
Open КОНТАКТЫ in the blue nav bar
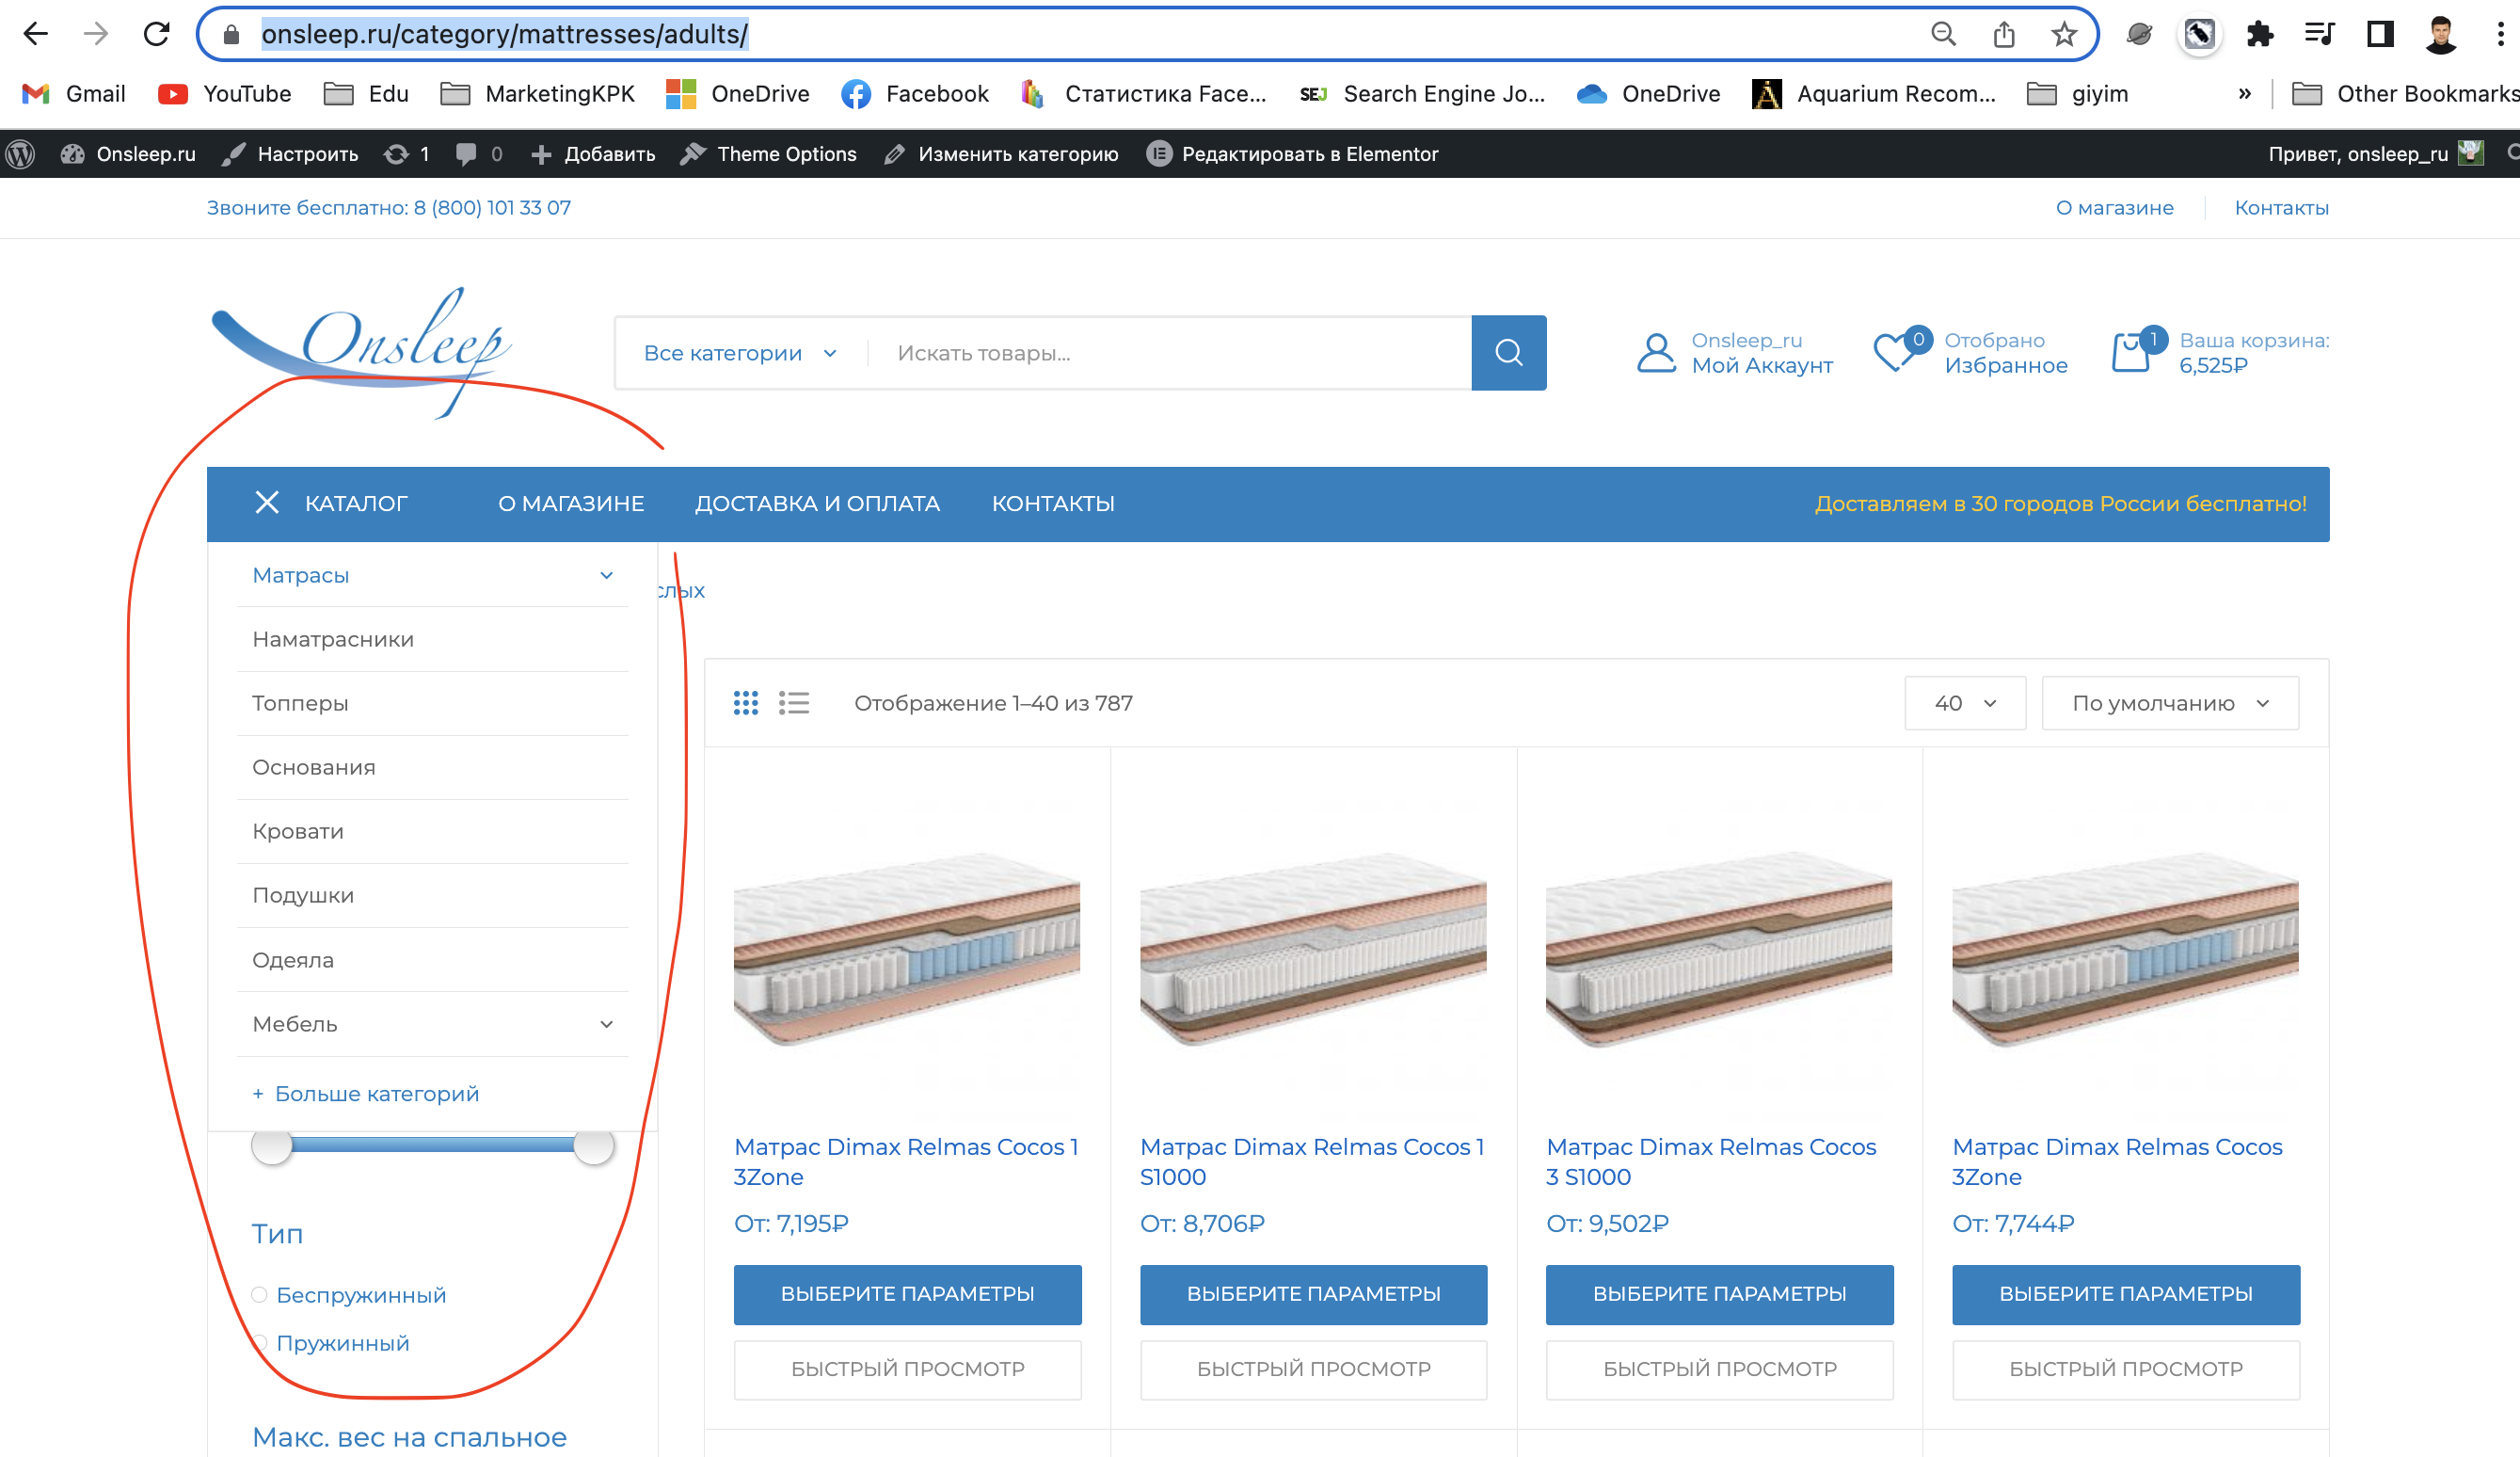click(x=1053, y=504)
